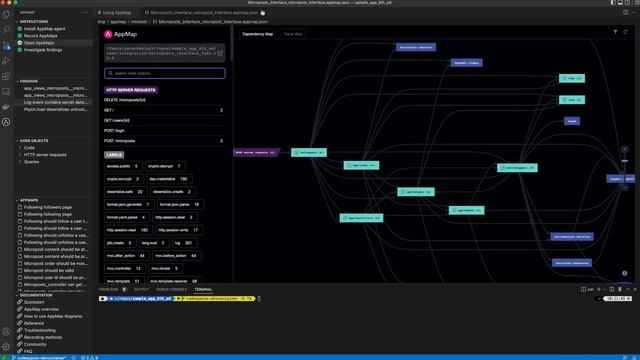This screenshot has height=360, width=640.
Task: Click the POST /login request row
Action: pyautogui.click(x=164, y=131)
